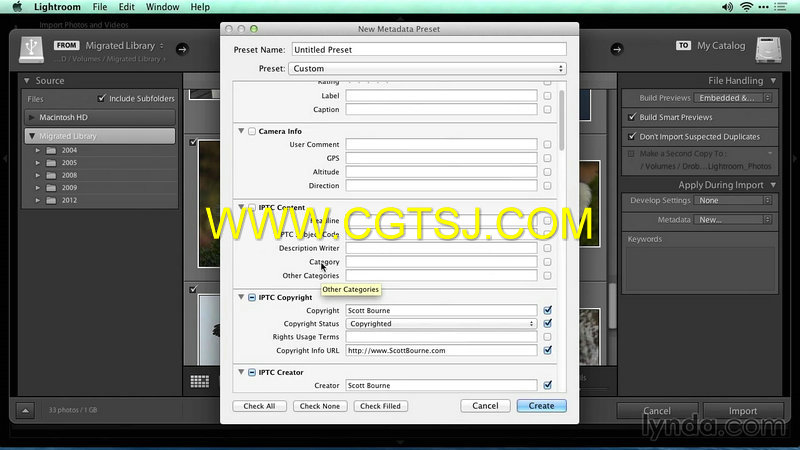Collapse the Apply During Import panel

pyautogui.click(x=773, y=185)
